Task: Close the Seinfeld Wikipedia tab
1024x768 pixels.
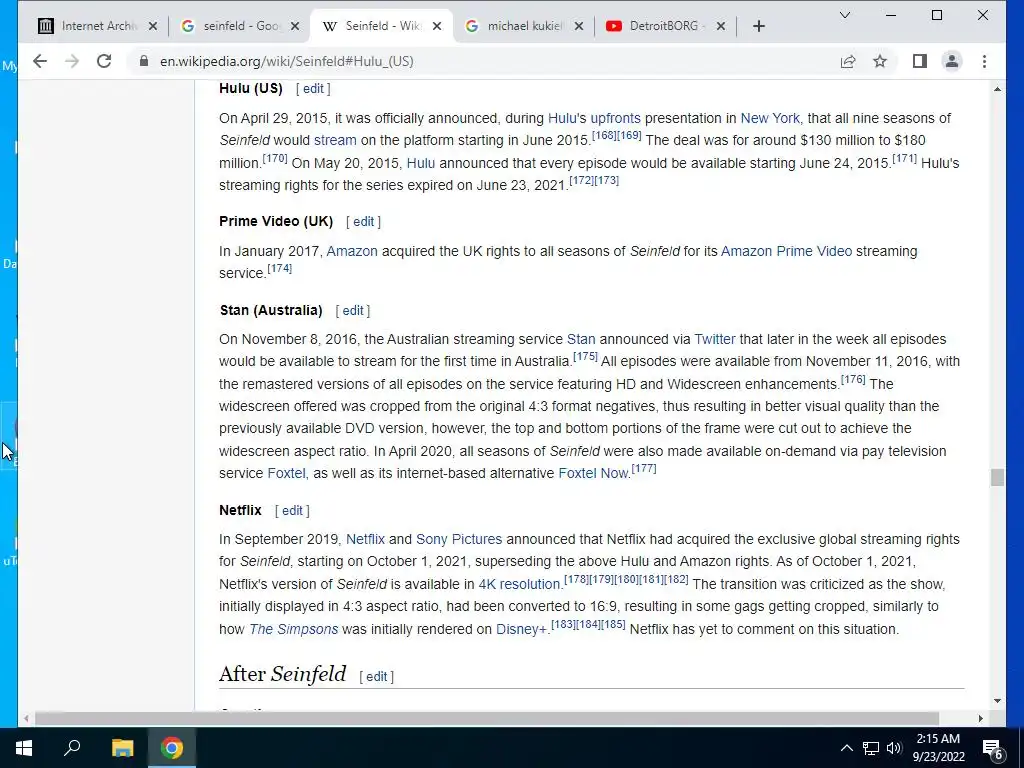Action: (437, 26)
